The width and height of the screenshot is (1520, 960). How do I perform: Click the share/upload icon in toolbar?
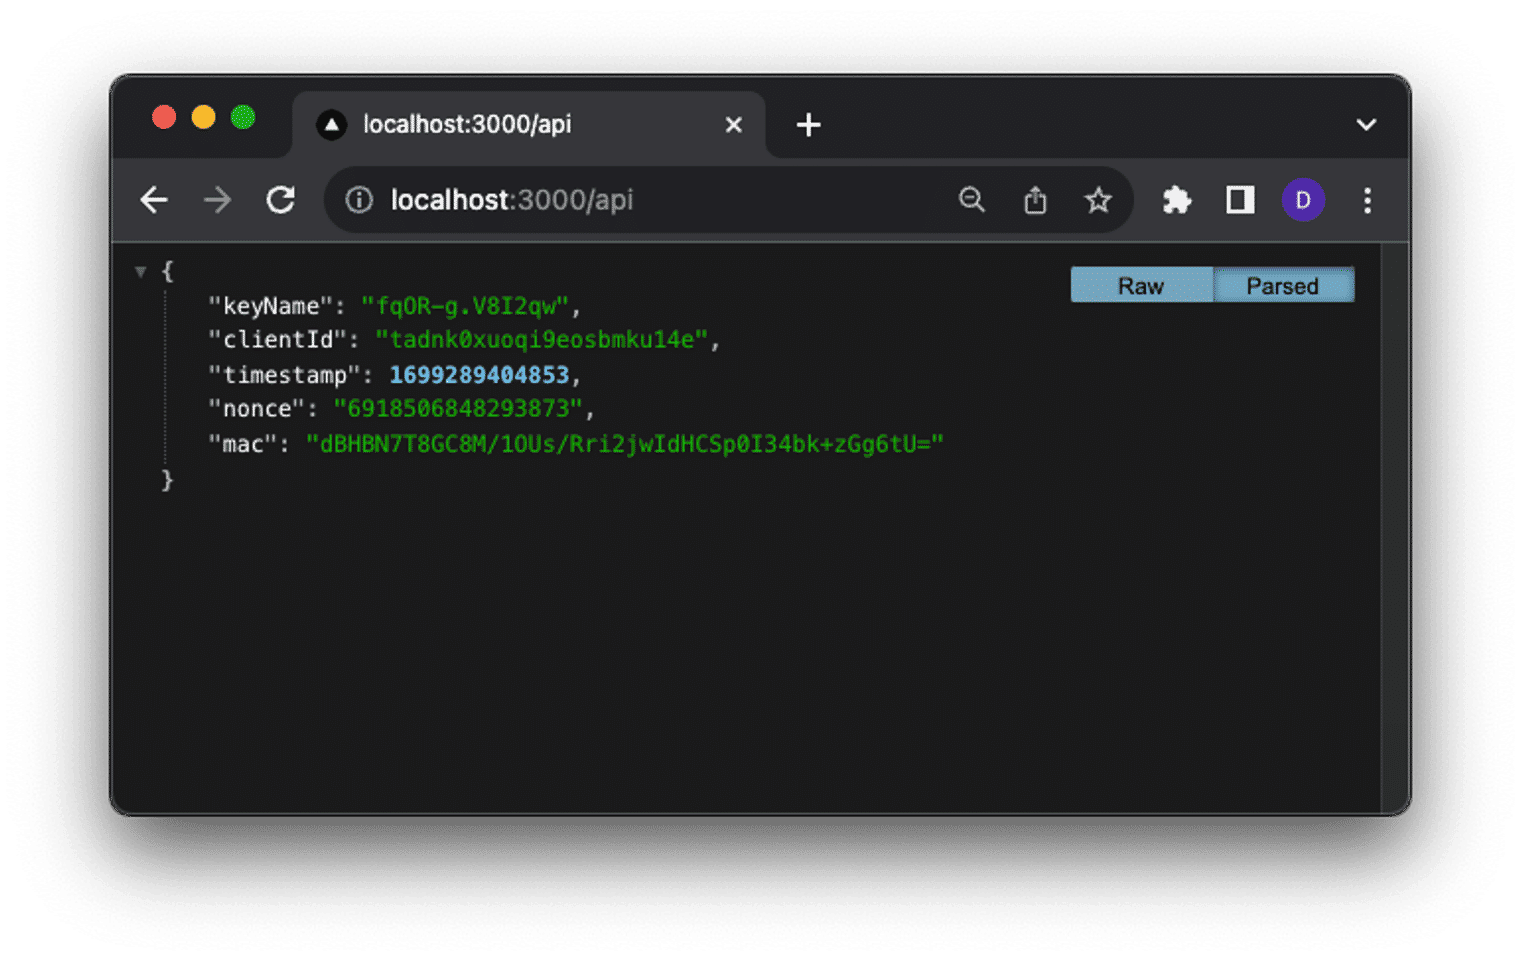pos(1035,200)
